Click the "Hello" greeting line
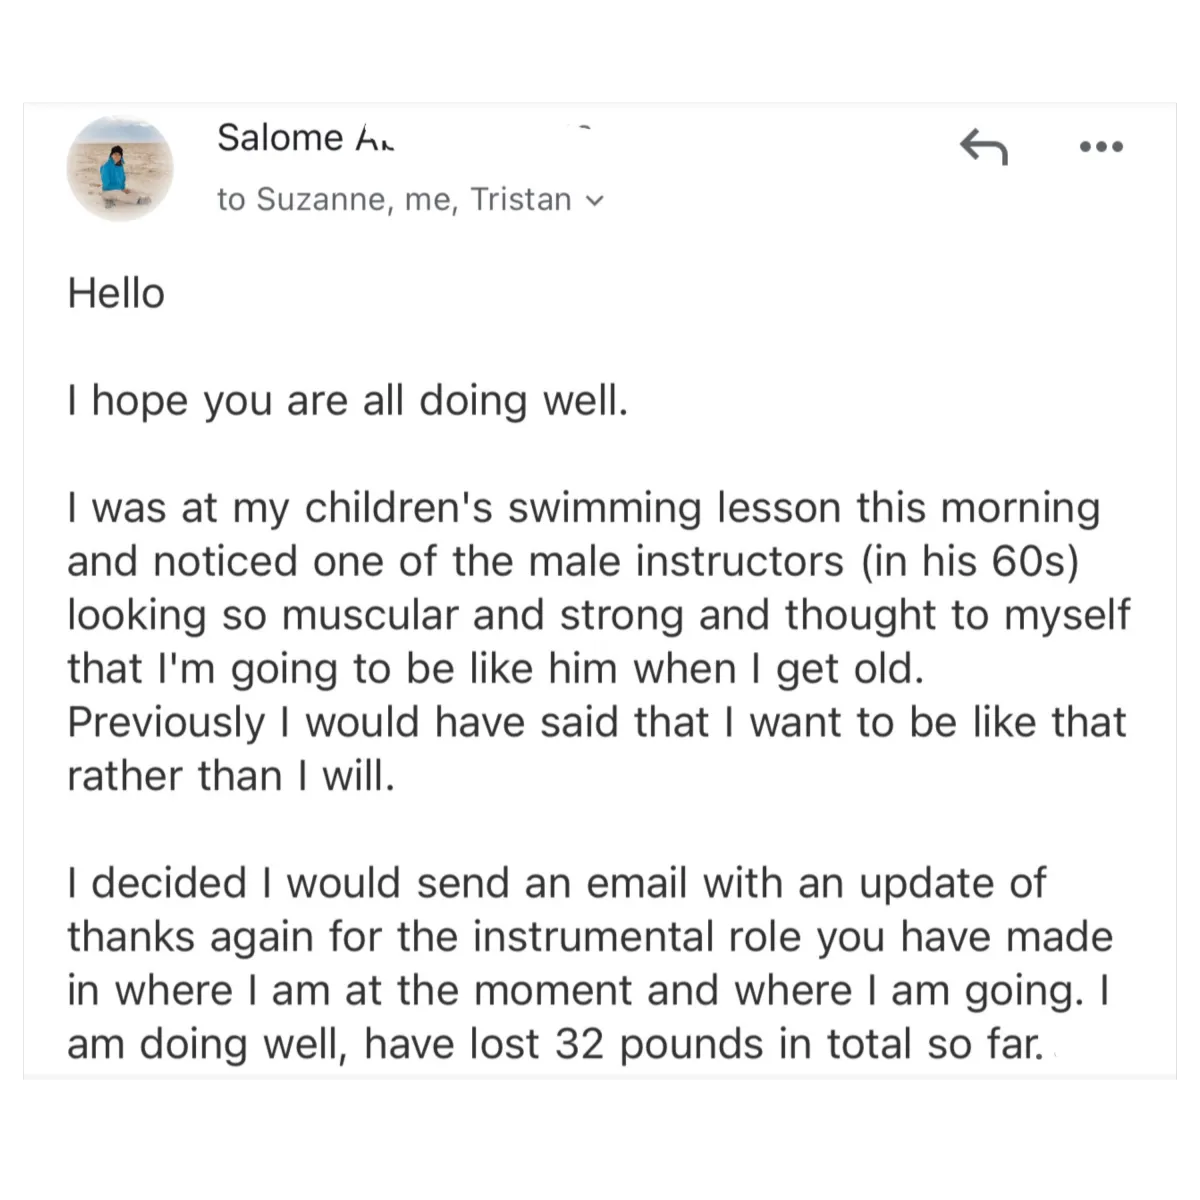Viewport: 1200px width, 1200px height. pyautogui.click(x=116, y=294)
